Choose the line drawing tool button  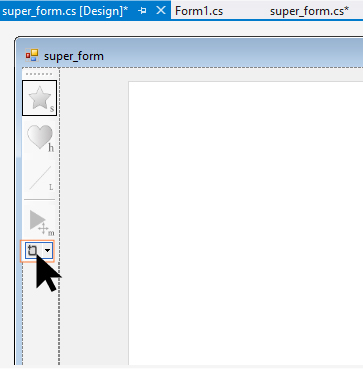click(39, 178)
